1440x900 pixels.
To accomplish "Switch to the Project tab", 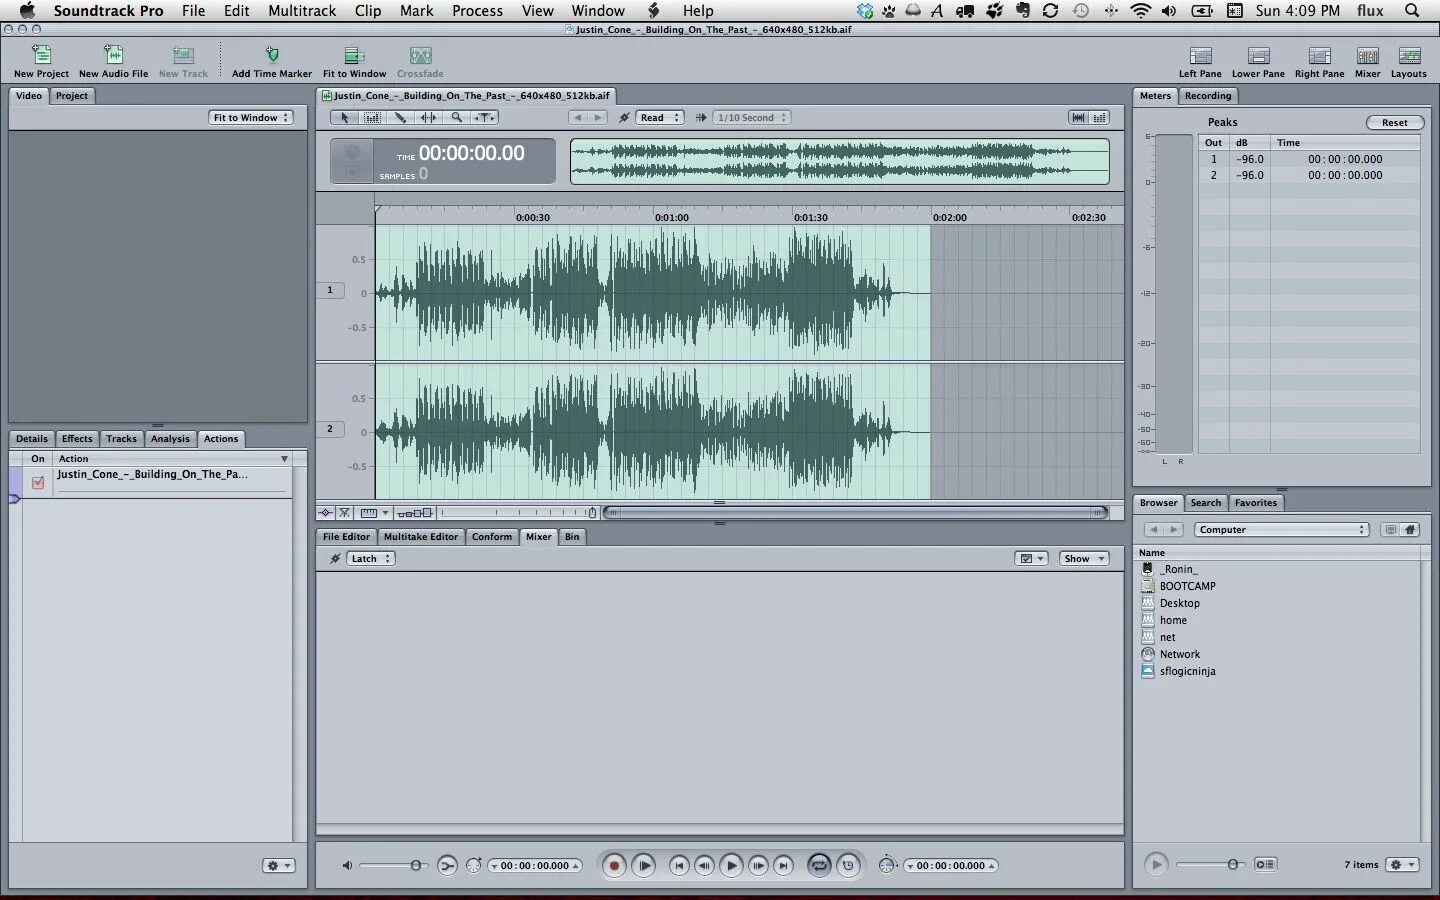I will click(x=72, y=96).
